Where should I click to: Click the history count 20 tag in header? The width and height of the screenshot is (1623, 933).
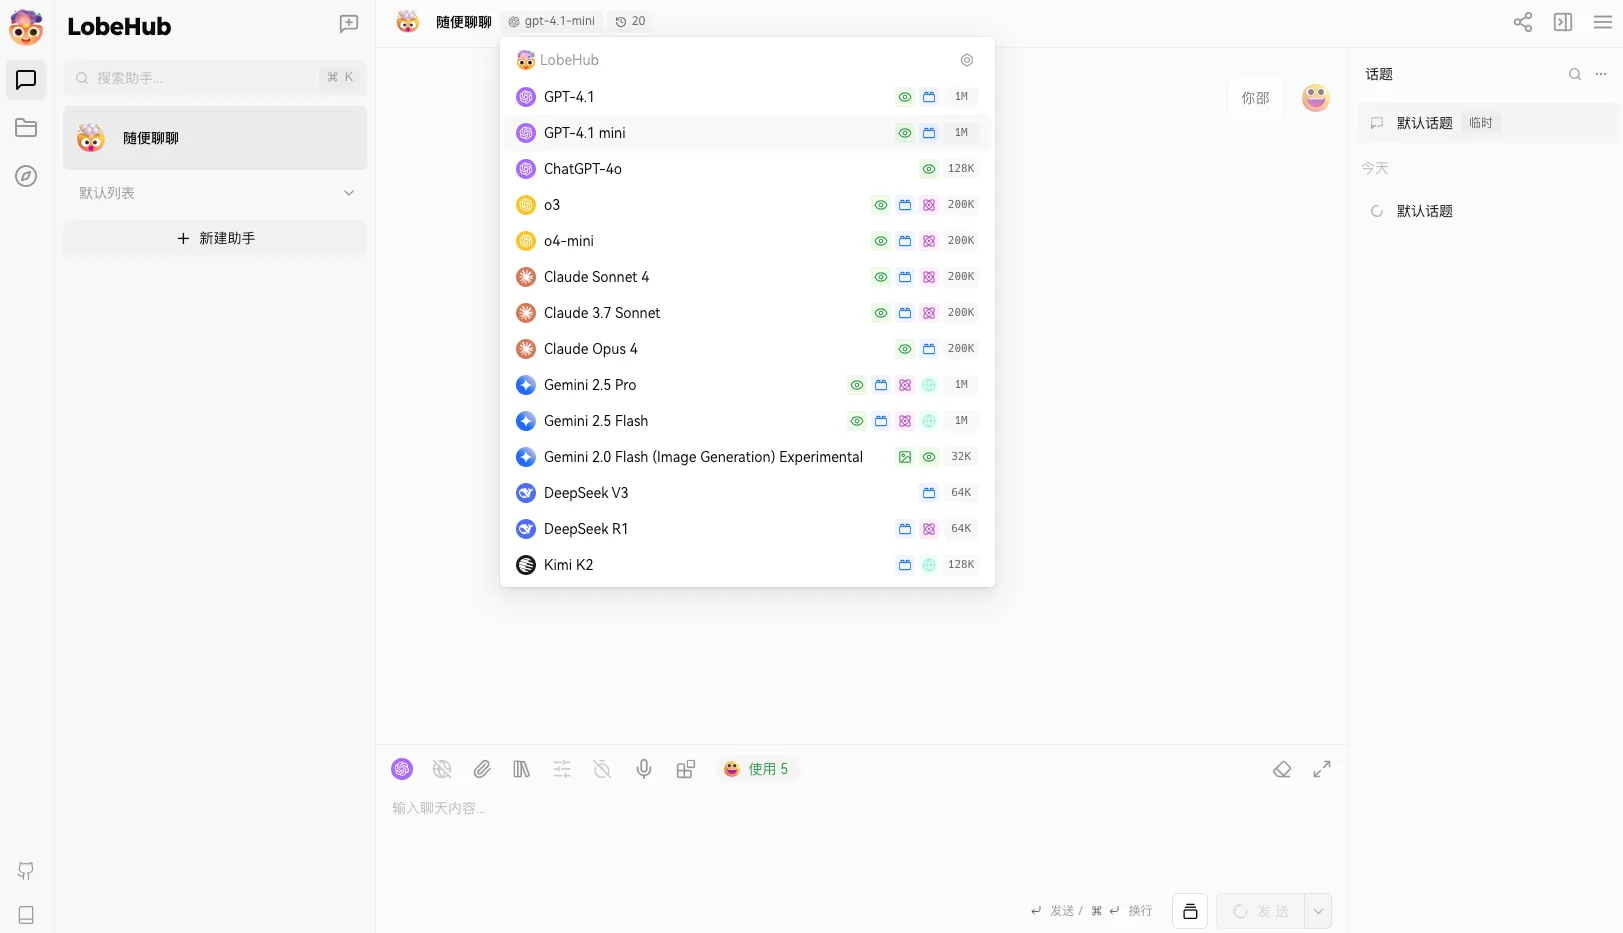[x=631, y=21]
